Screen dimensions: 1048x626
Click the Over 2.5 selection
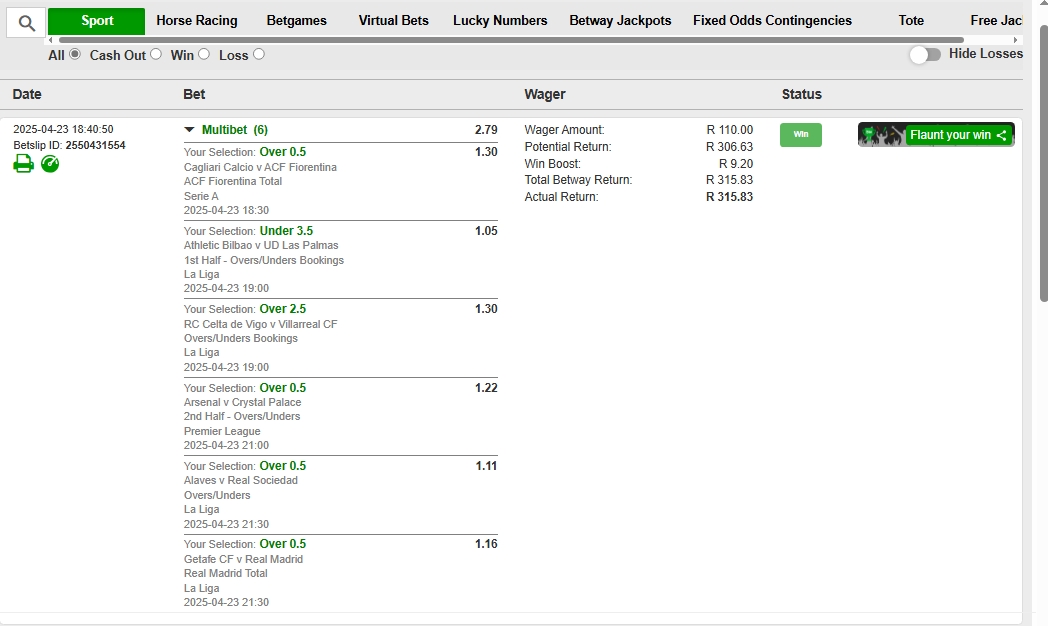point(283,309)
